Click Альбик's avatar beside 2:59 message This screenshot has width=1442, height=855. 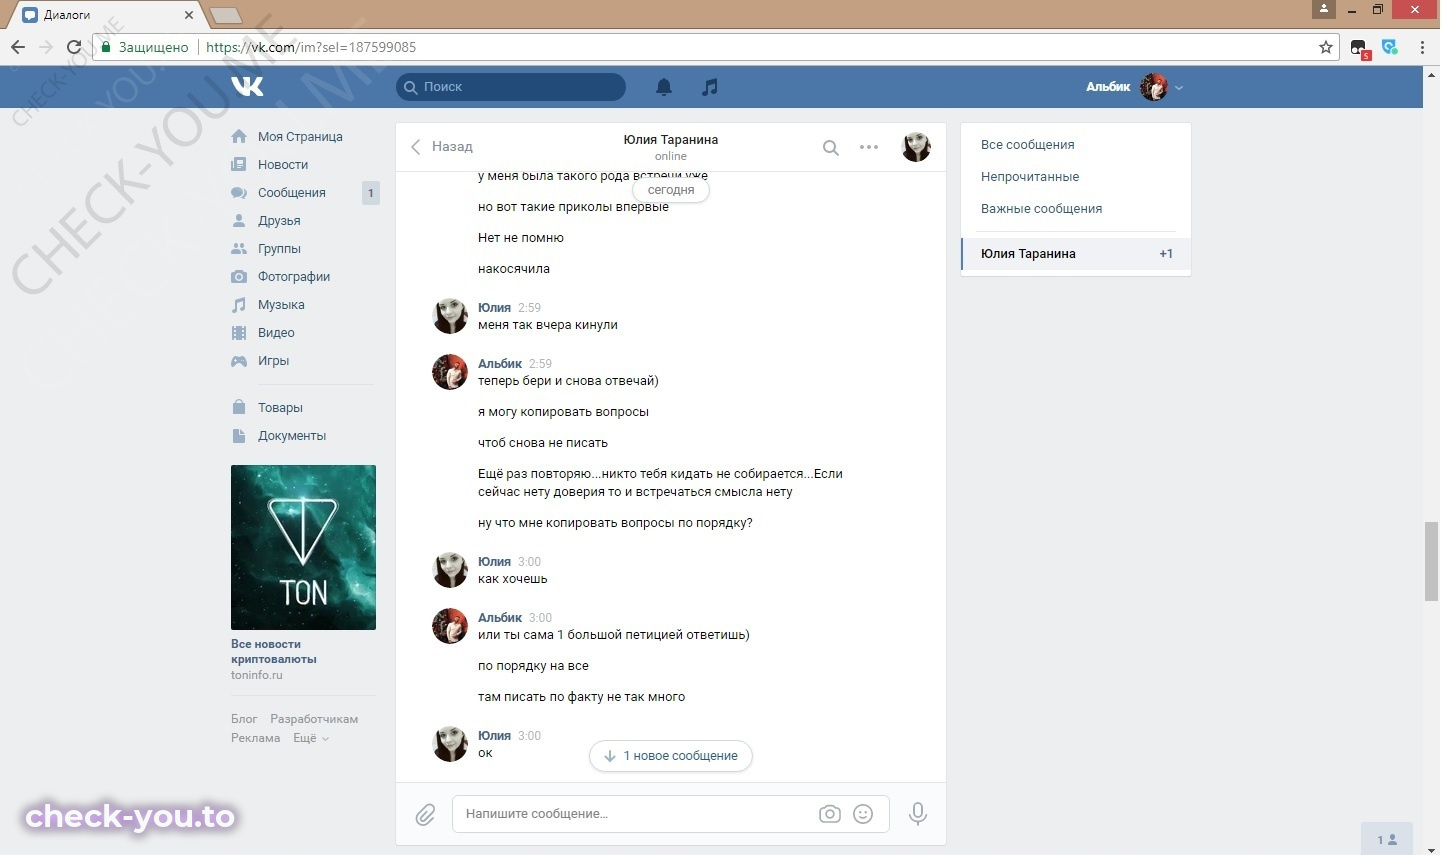click(x=450, y=372)
